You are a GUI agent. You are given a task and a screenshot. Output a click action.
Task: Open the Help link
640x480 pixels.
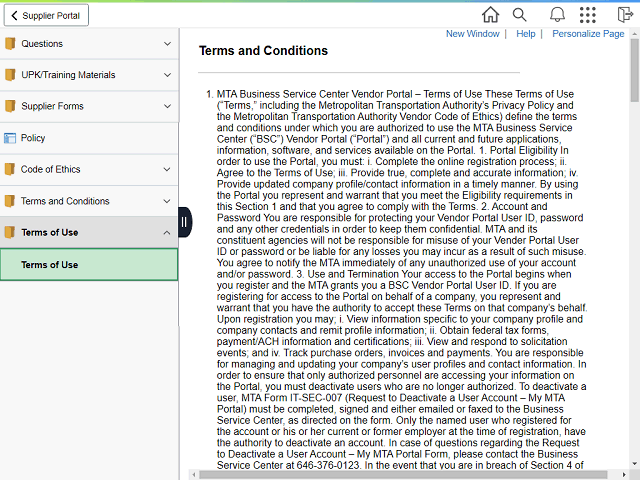pos(526,34)
